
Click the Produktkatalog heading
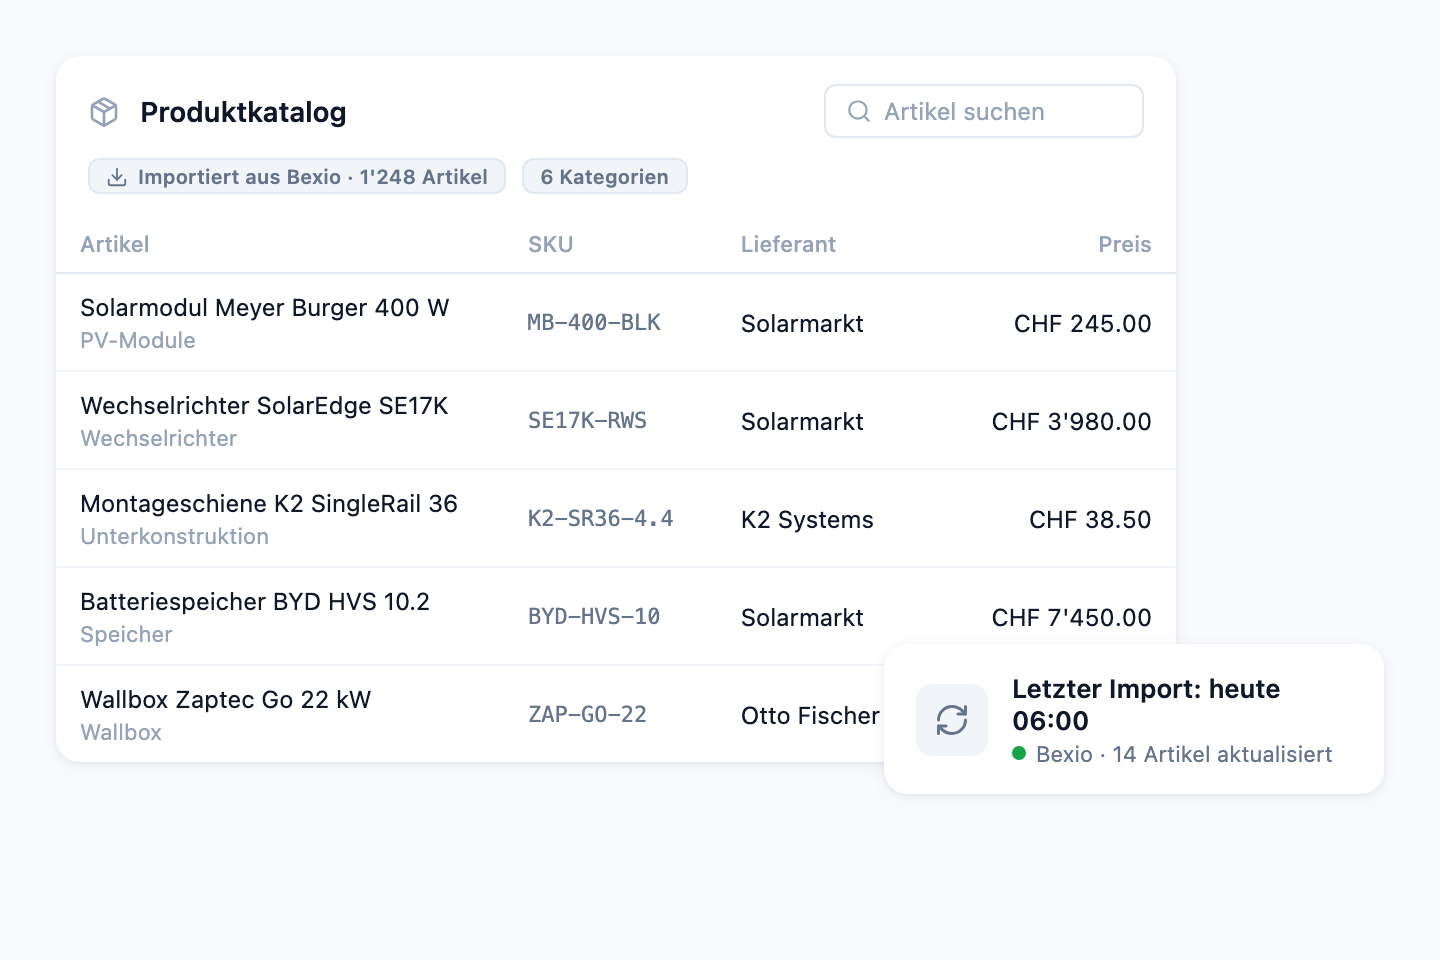[243, 112]
